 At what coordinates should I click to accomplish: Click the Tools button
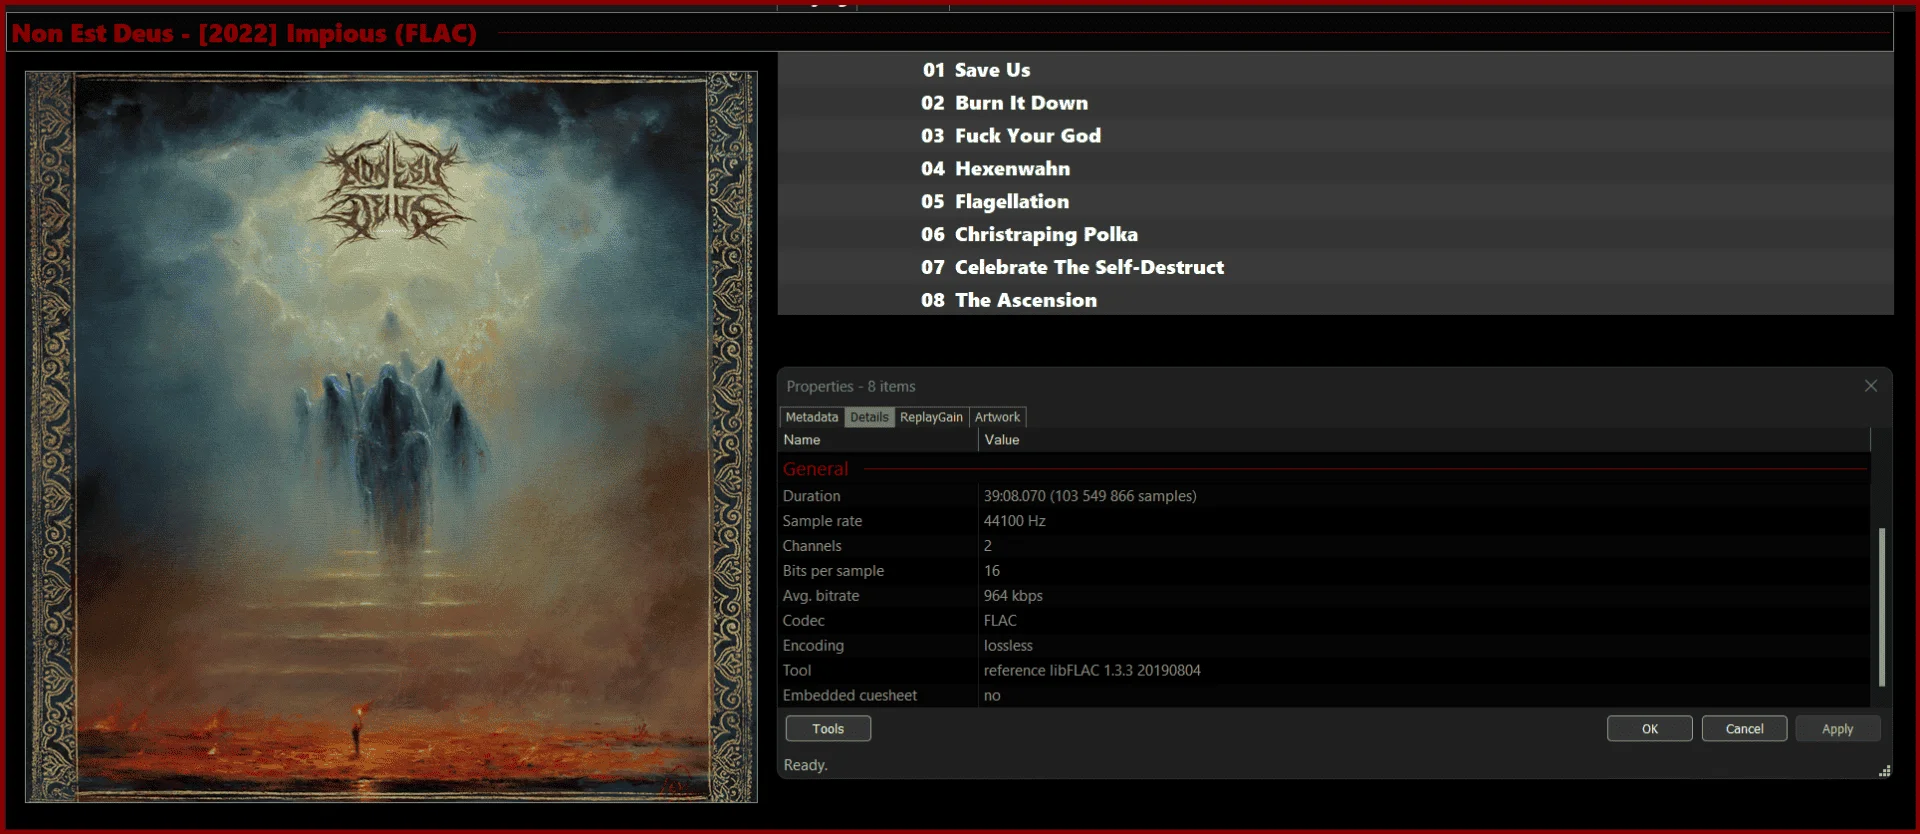[828, 729]
